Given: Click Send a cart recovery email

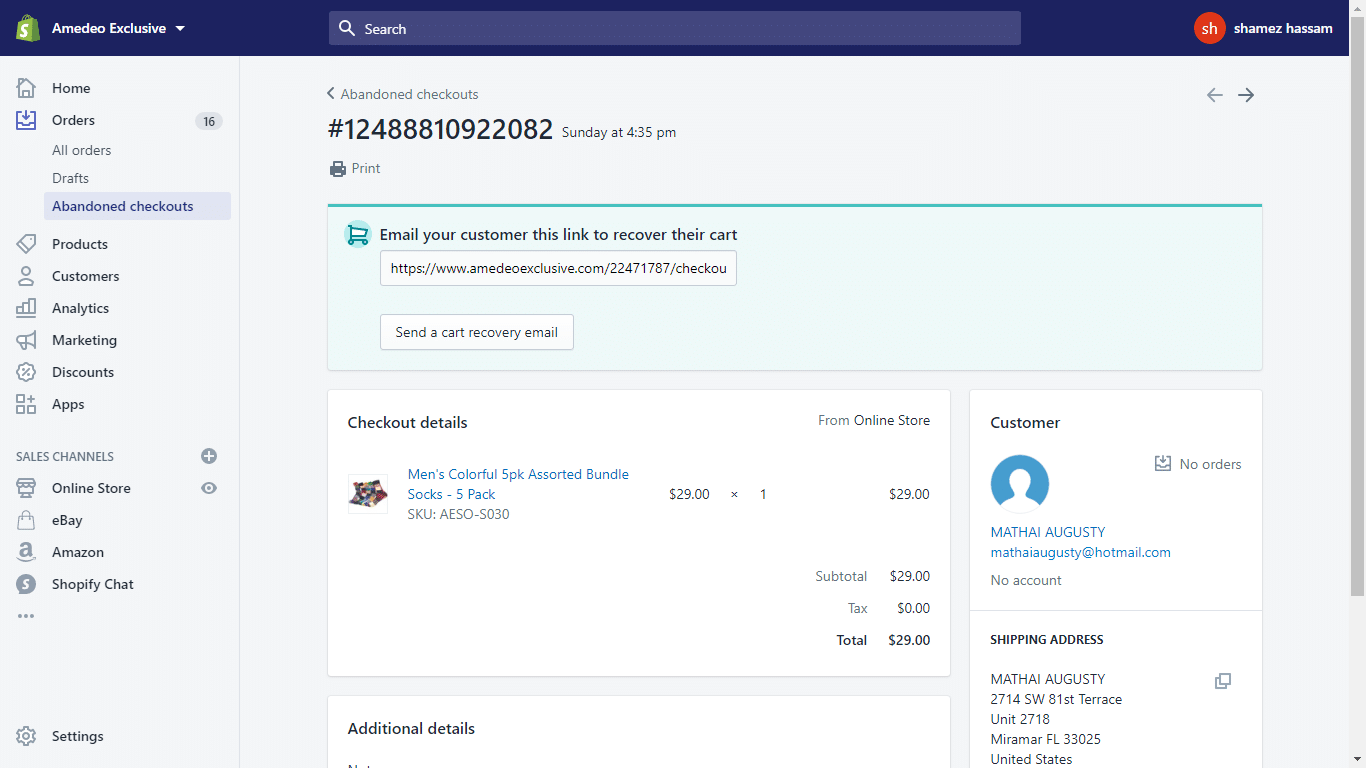Looking at the screenshot, I should coord(476,332).
